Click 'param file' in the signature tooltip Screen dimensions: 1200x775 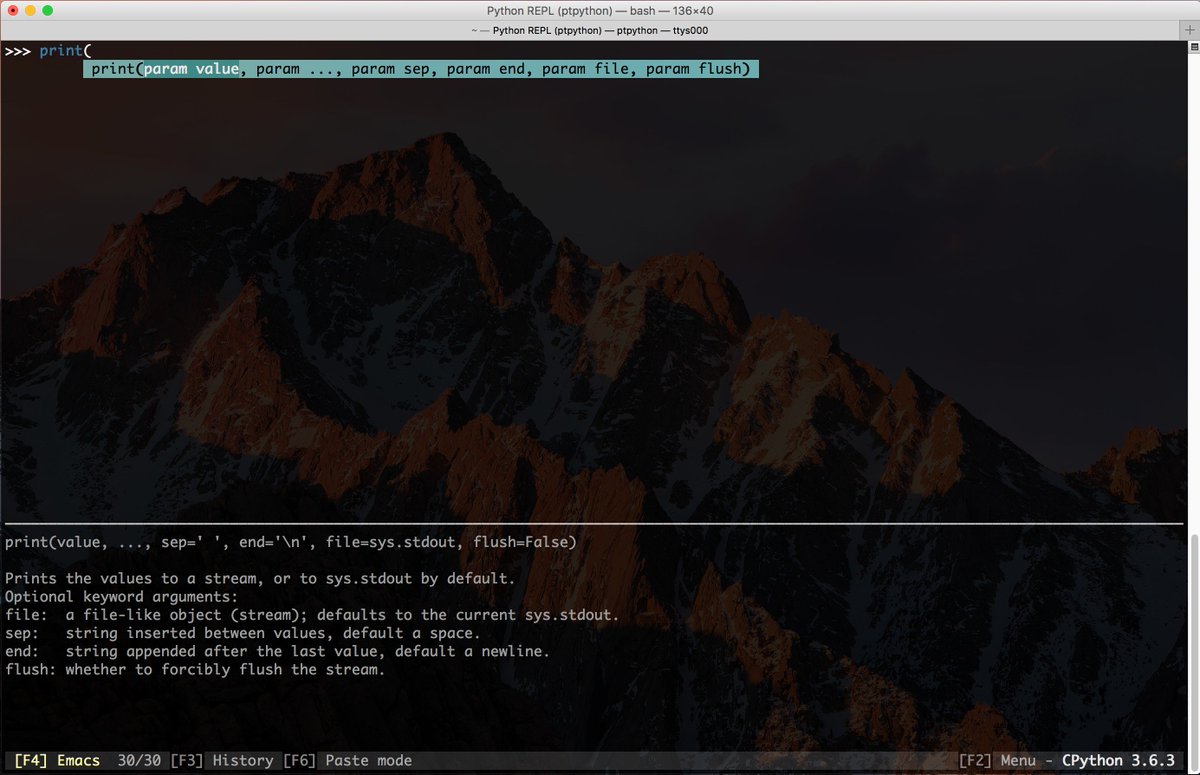click(x=586, y=69)
